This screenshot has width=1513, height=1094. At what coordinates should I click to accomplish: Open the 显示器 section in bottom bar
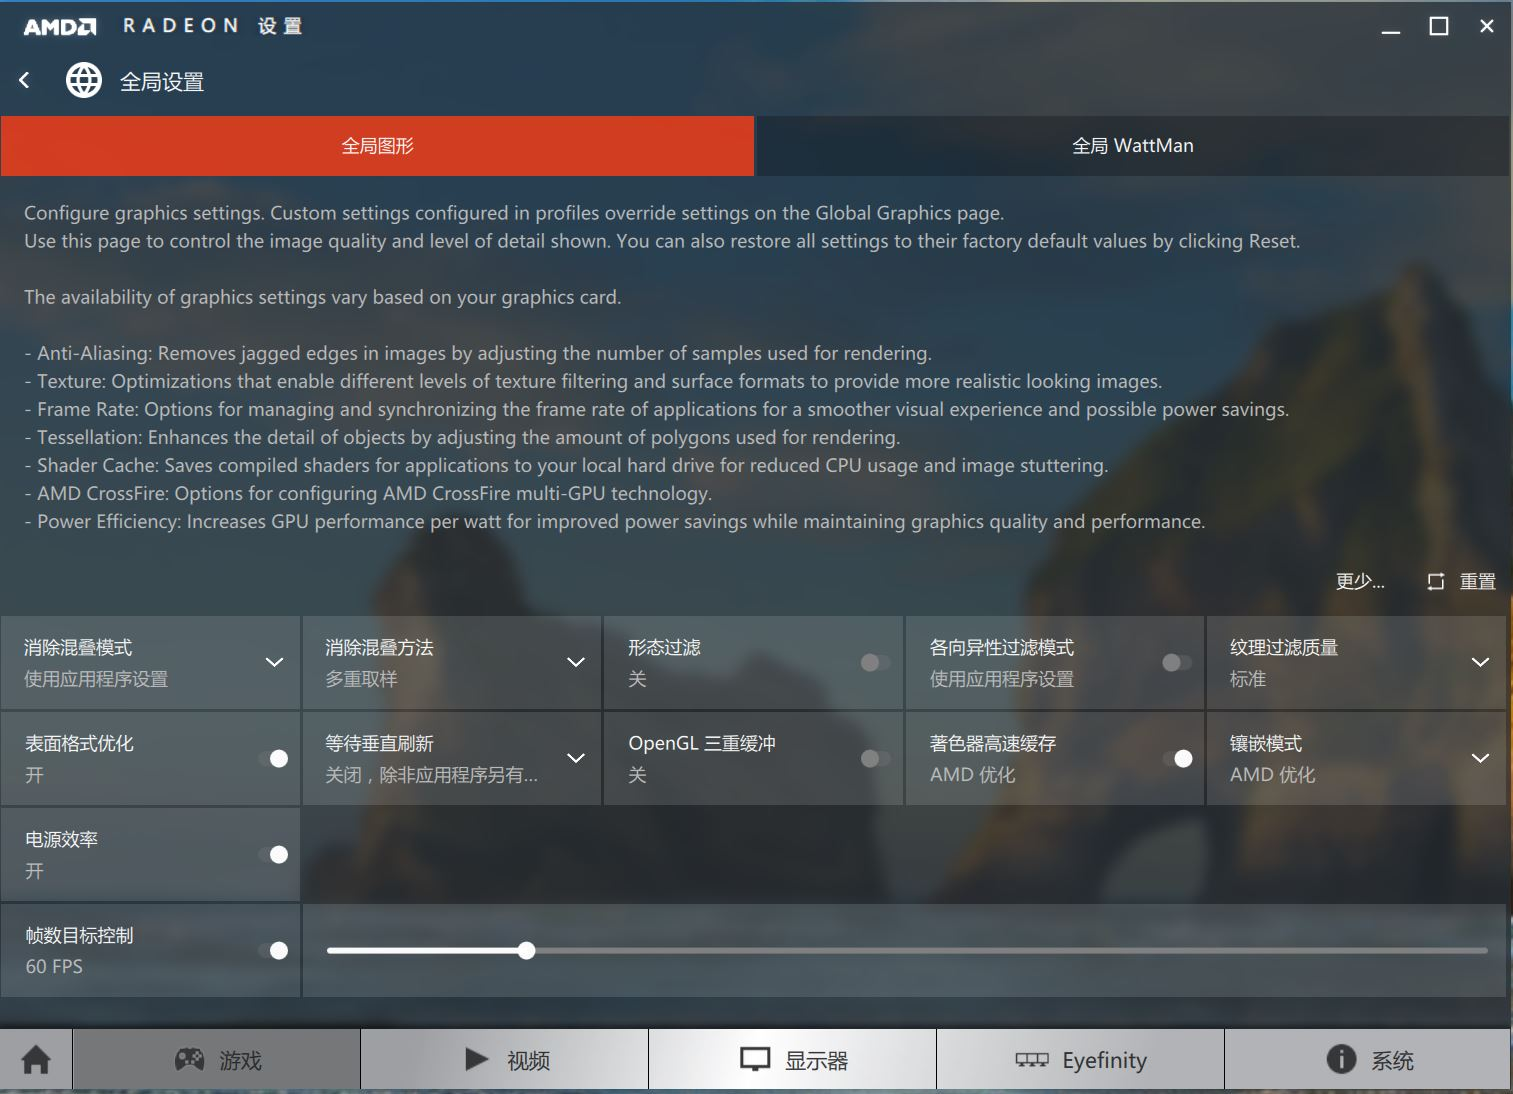pos(792,1059)
